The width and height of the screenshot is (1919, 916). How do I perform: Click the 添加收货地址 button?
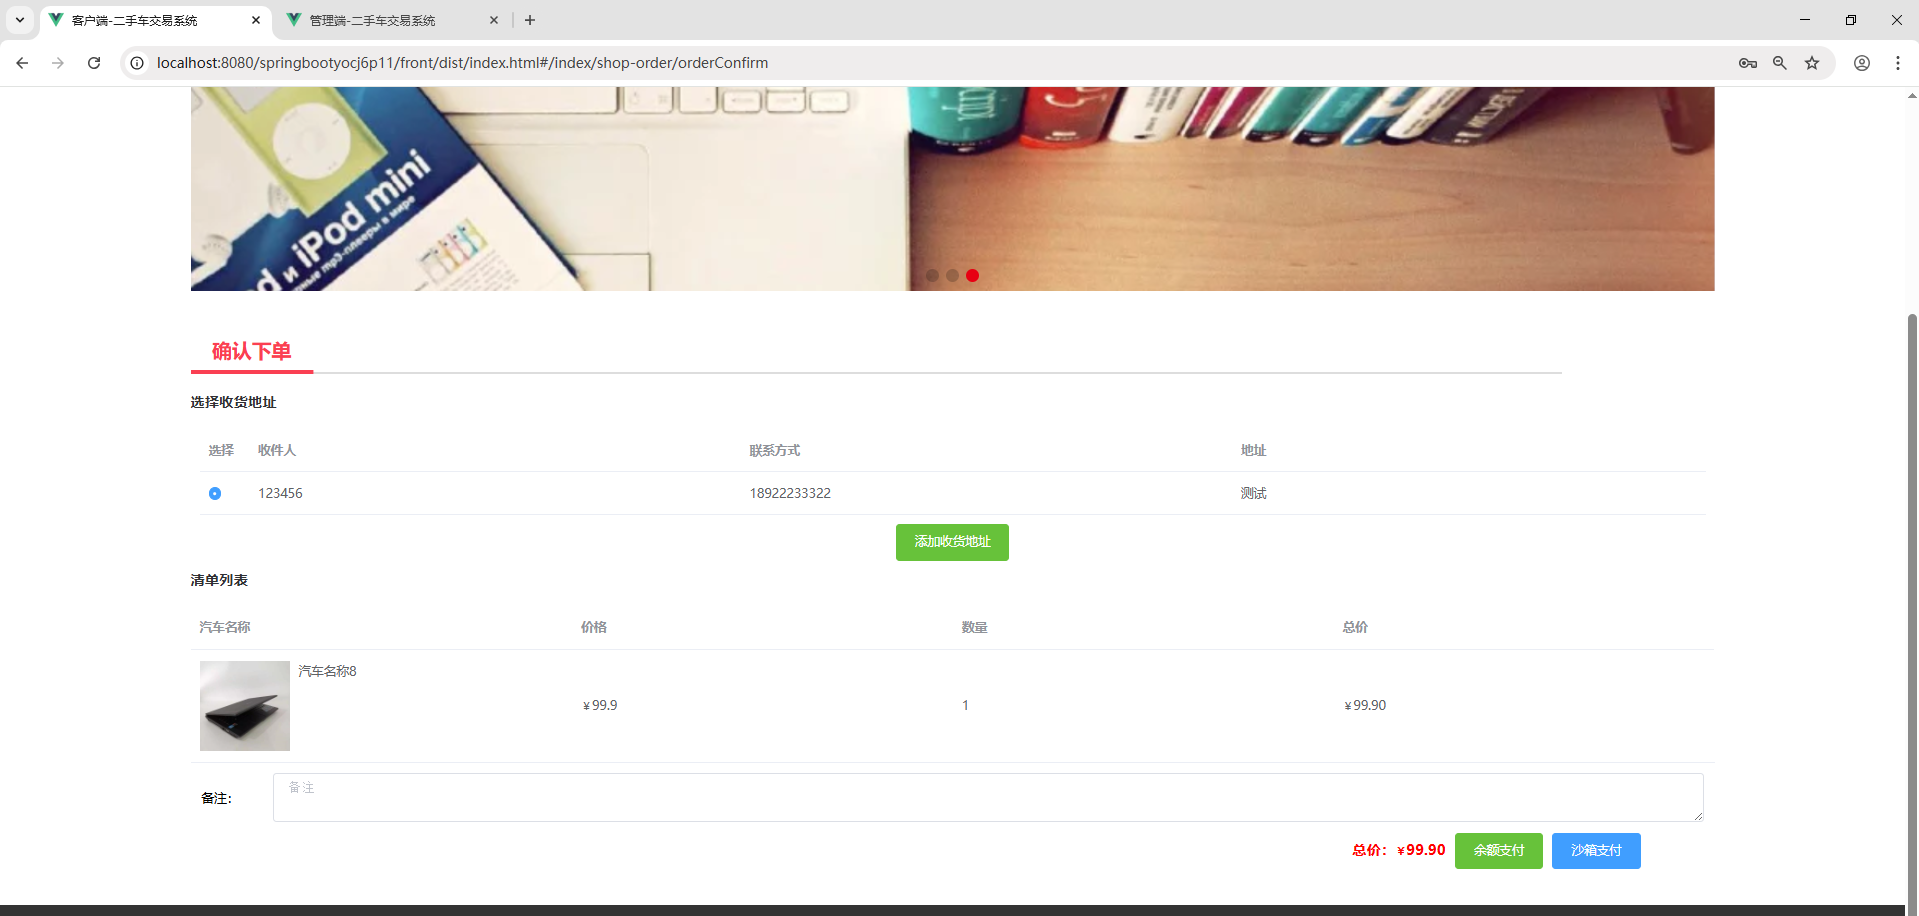tap(952, 542)
